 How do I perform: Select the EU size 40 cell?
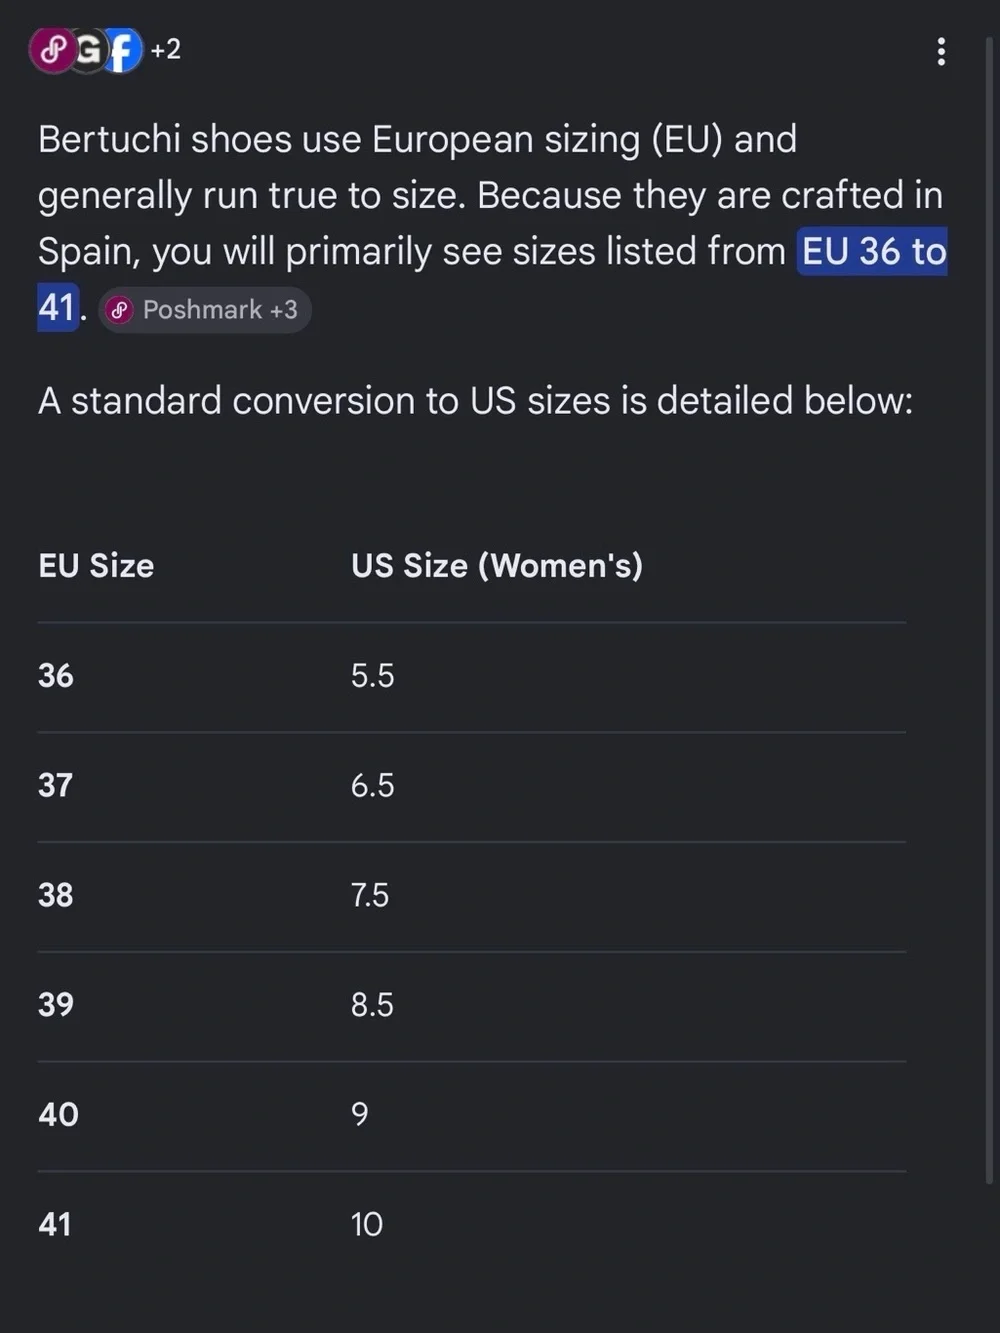coord(58,1115)
